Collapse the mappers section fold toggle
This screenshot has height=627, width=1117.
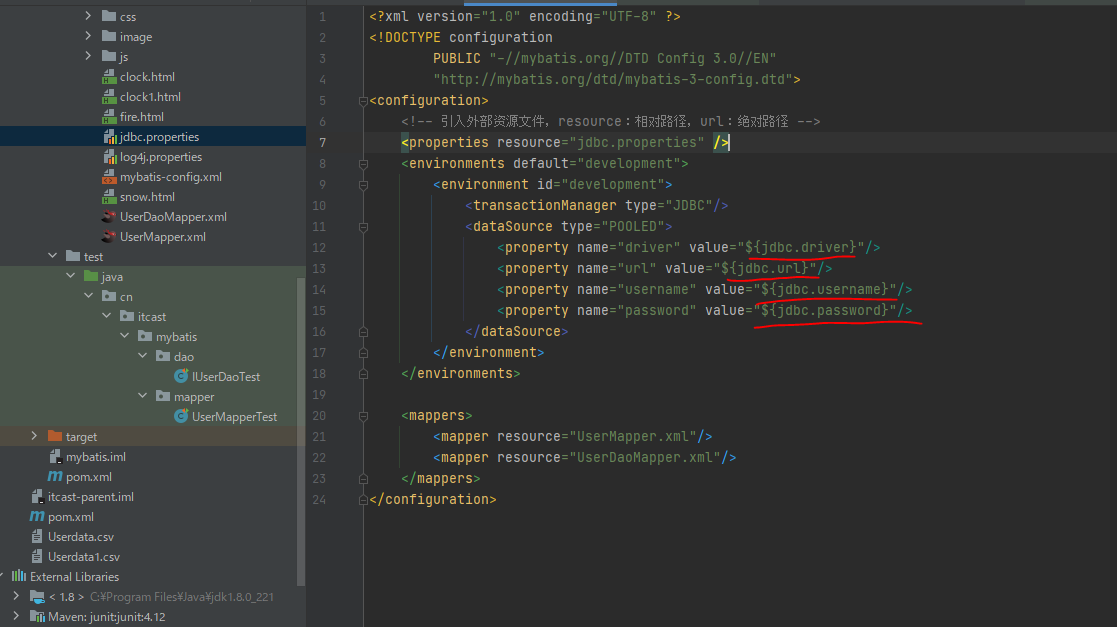coord(362,415)
